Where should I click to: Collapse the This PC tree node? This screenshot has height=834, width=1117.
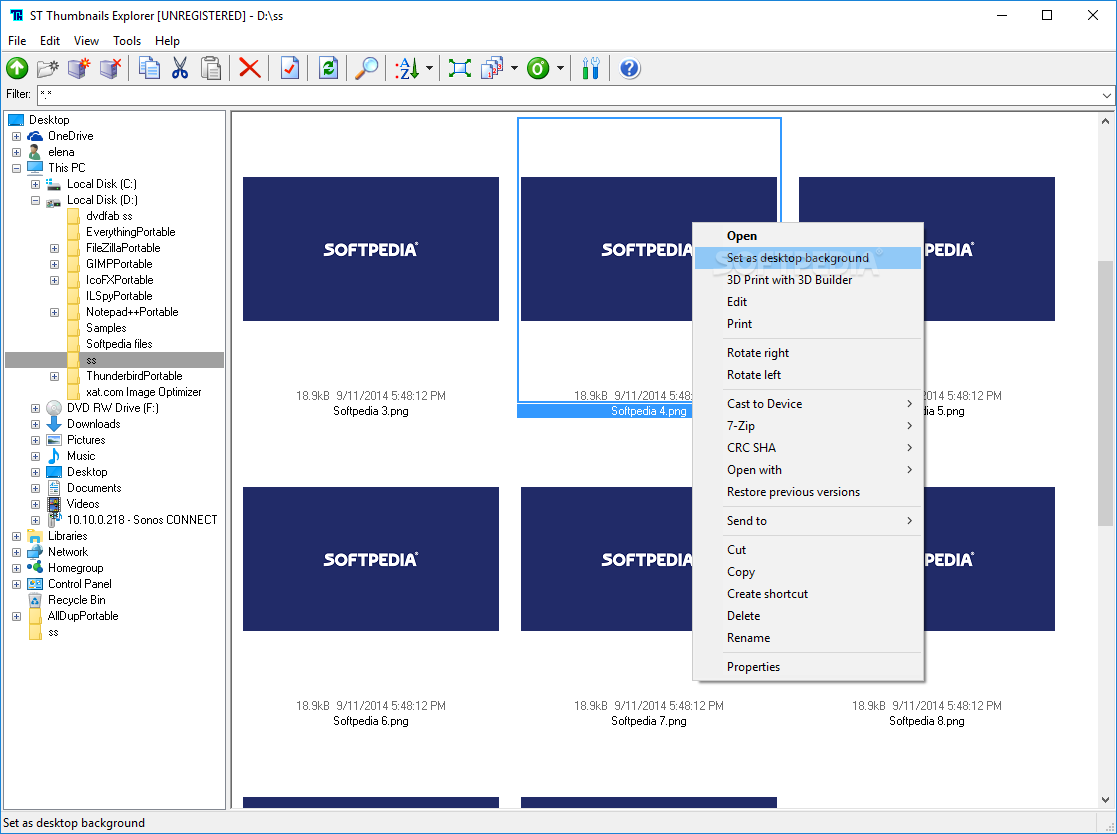(16, 168)
